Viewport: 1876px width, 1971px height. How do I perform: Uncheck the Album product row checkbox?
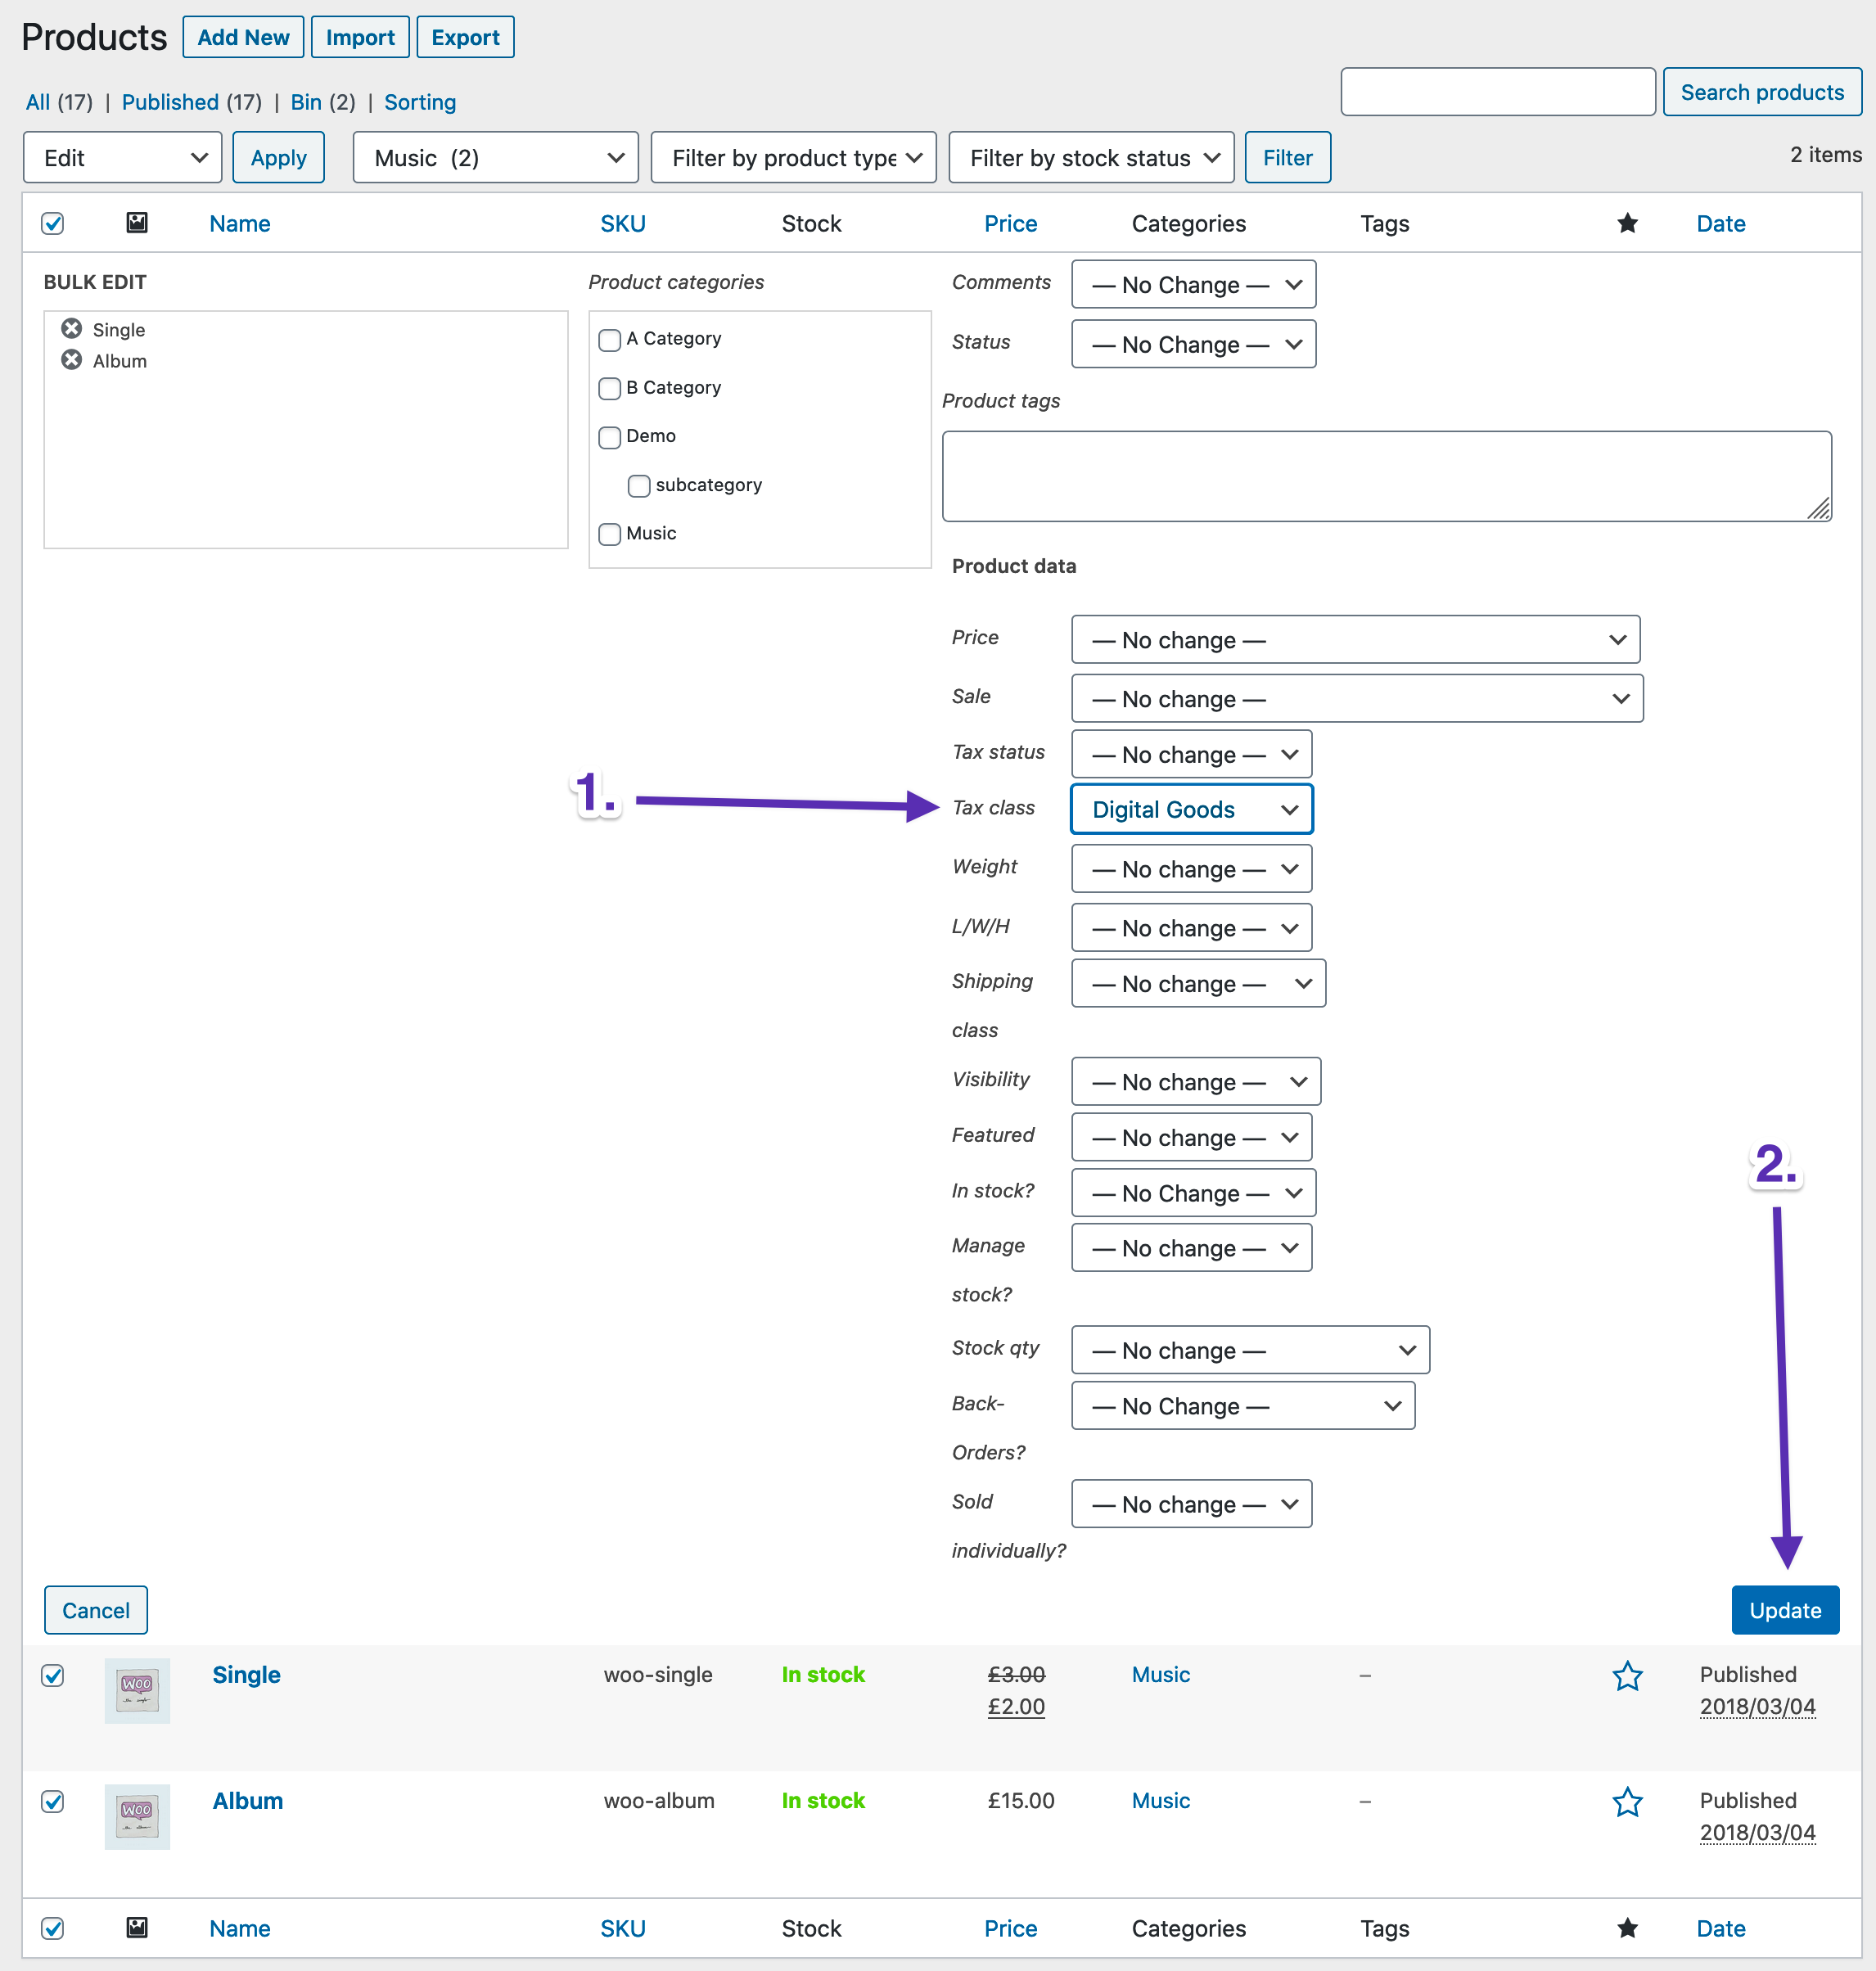click(53, 1801)
